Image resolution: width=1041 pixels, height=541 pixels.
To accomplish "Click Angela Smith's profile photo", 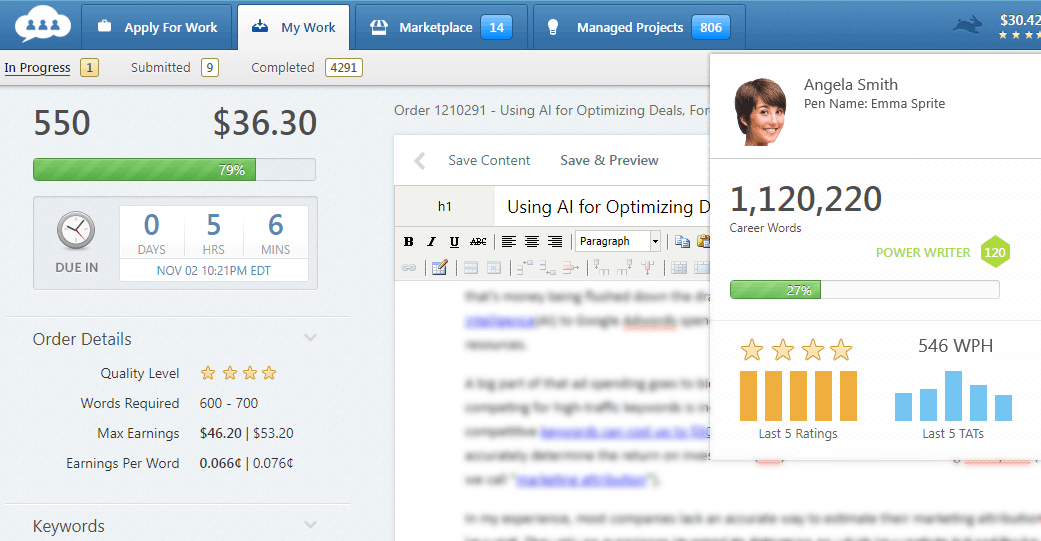I will [x=762, y=110].
